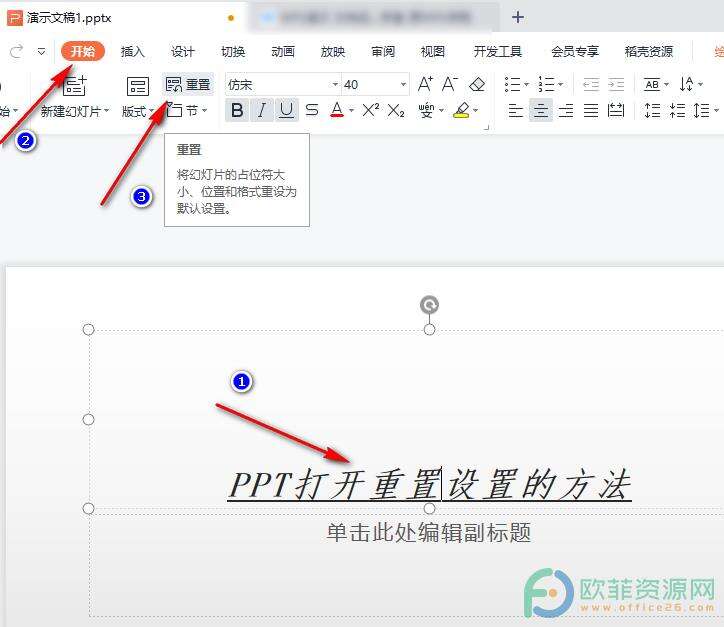Open the font color dropdown arrow
Image resolution: width=724 pixels, height=627 pixels.
point(351,110)
